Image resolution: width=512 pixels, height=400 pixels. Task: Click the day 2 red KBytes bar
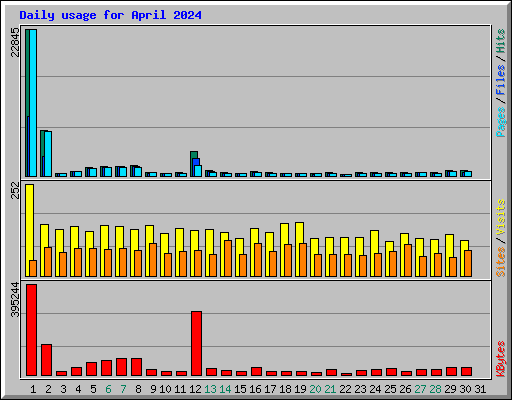tap(47, 360)
